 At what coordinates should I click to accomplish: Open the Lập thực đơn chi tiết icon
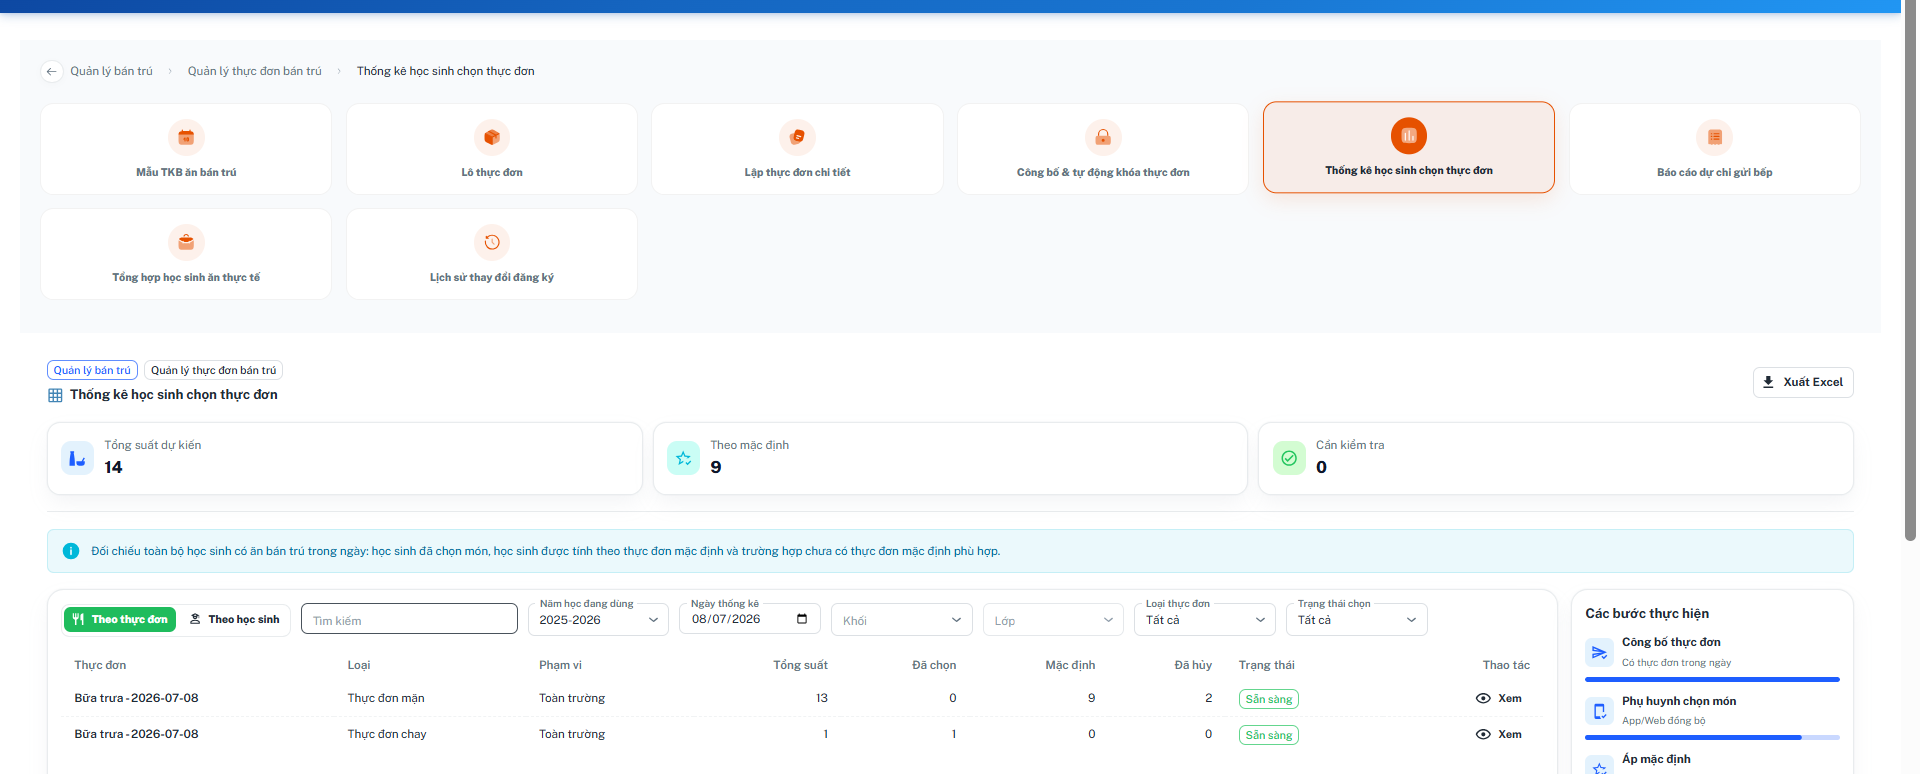(x=797, y=137)
